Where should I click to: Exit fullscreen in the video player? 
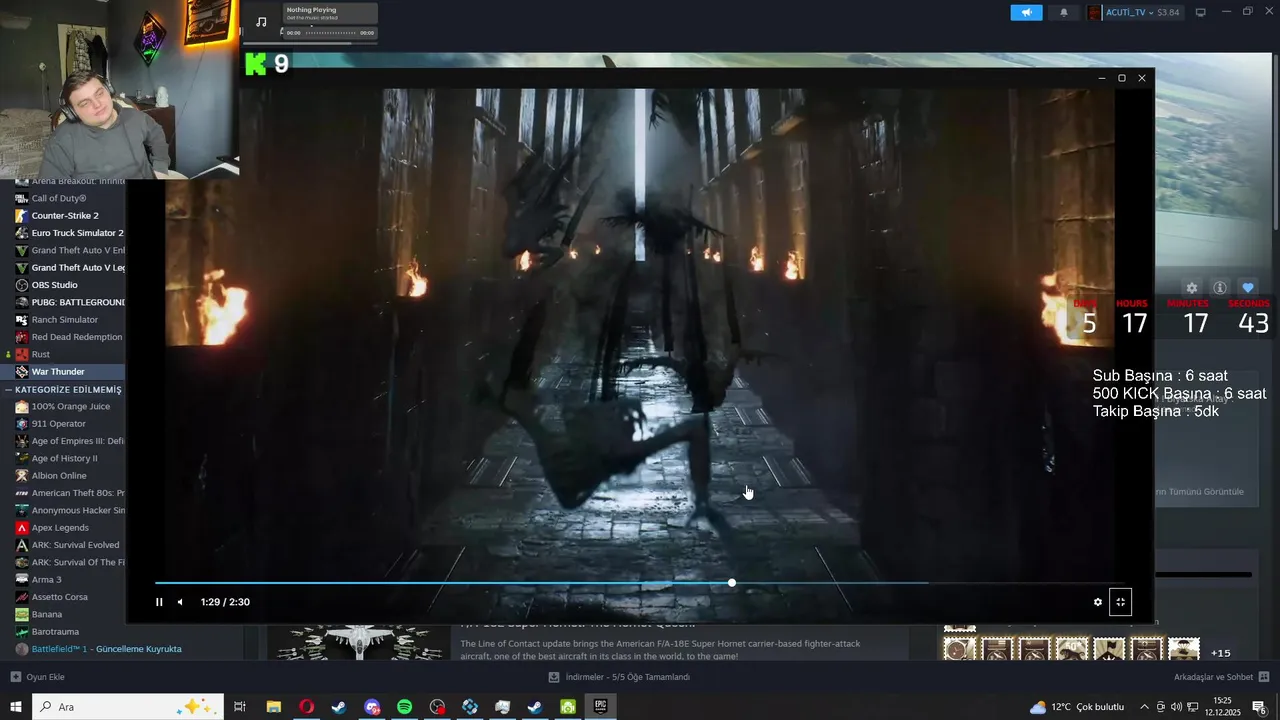pos(1120,602)
